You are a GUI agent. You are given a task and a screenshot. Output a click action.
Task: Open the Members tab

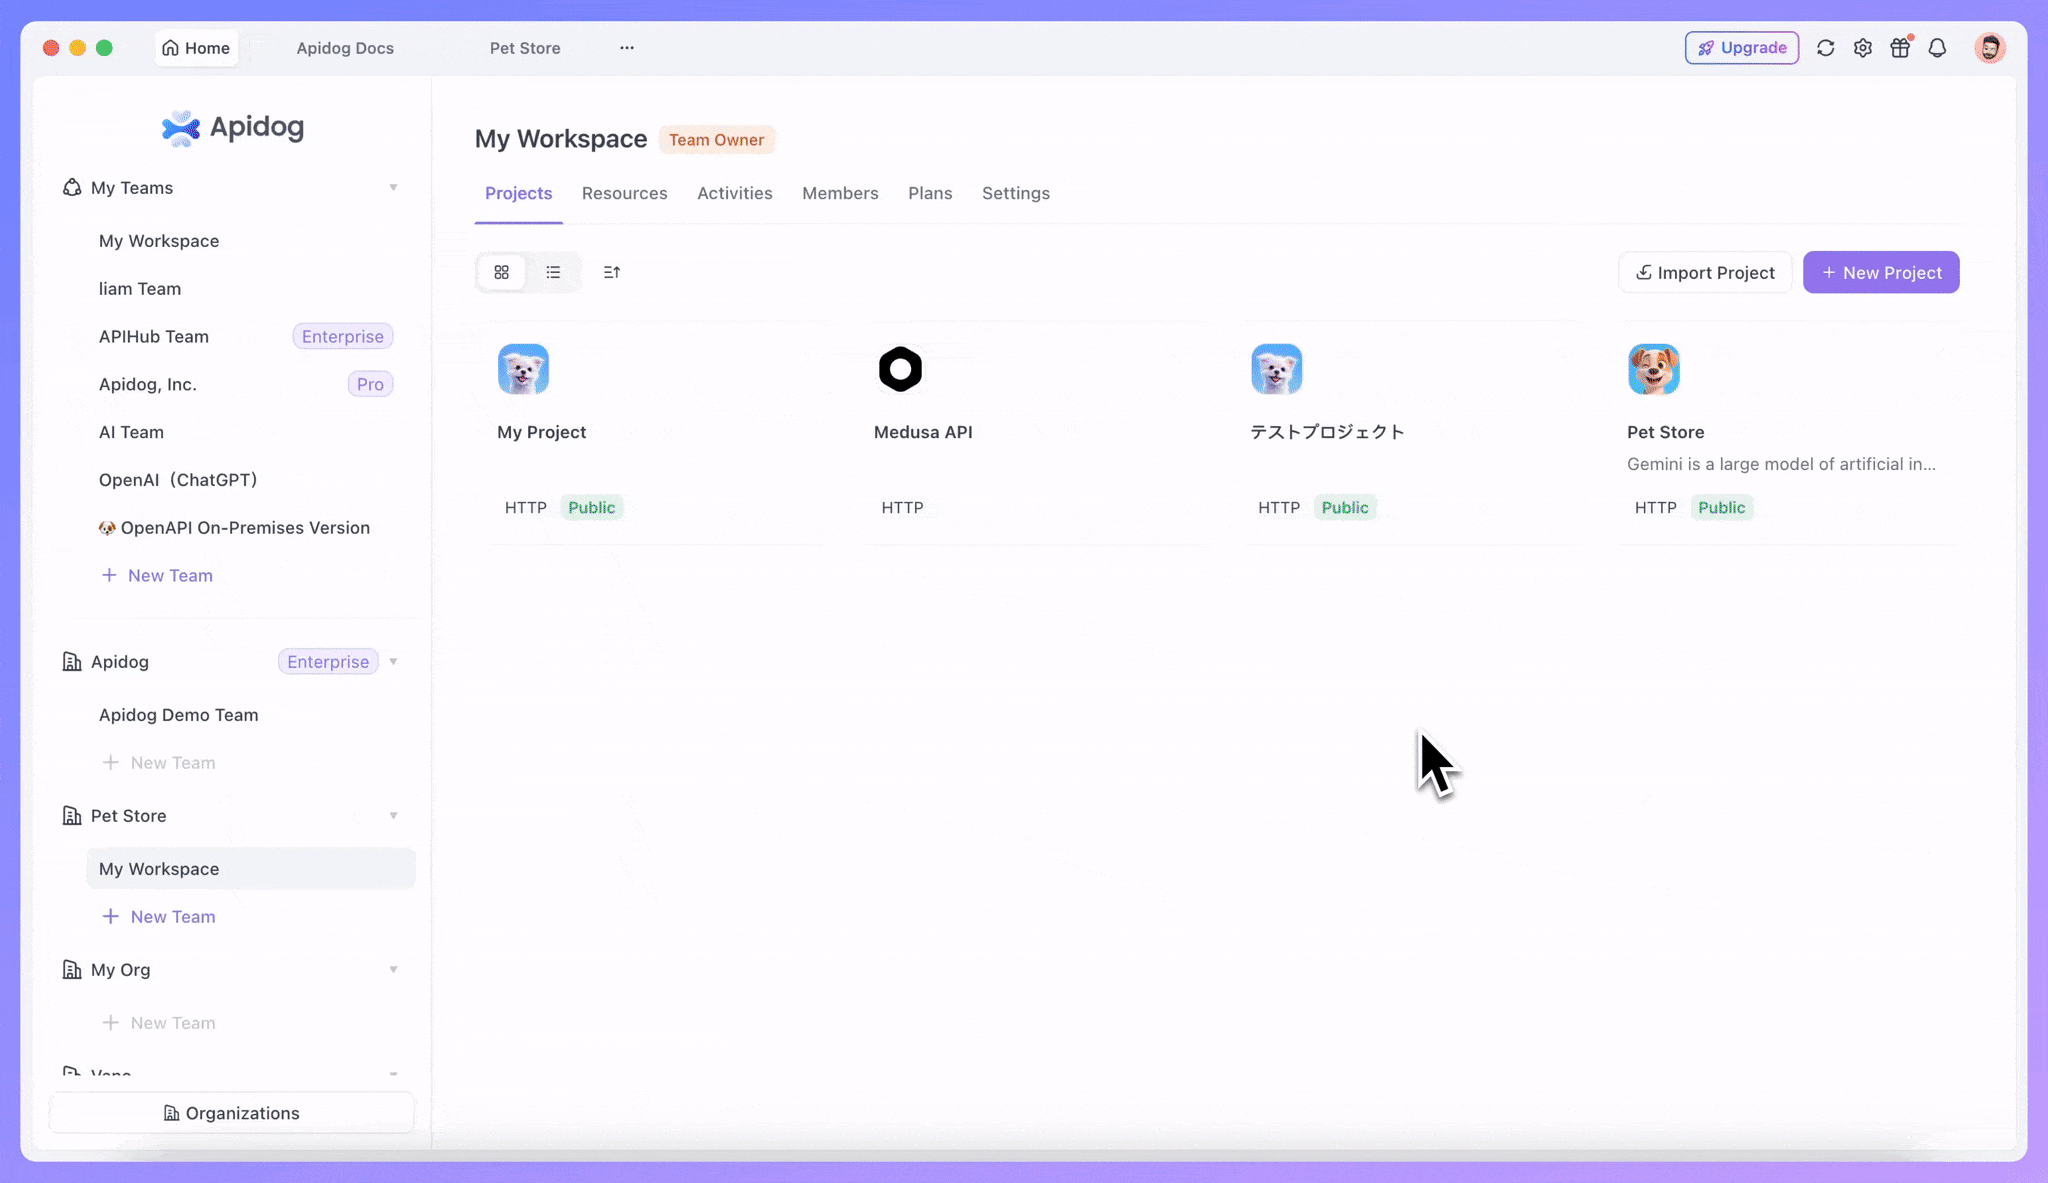840,193
